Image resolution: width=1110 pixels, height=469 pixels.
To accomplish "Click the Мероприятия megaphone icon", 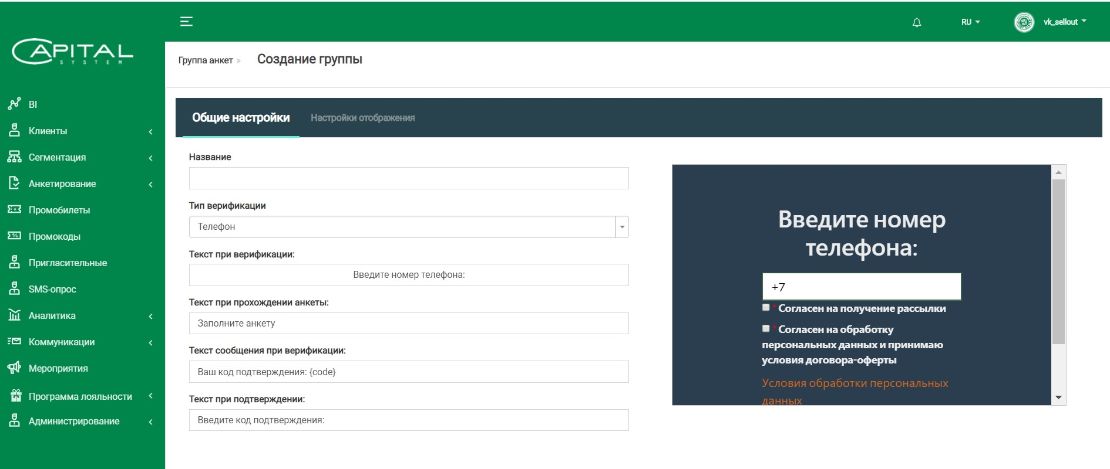I will [x=13, y=368].
